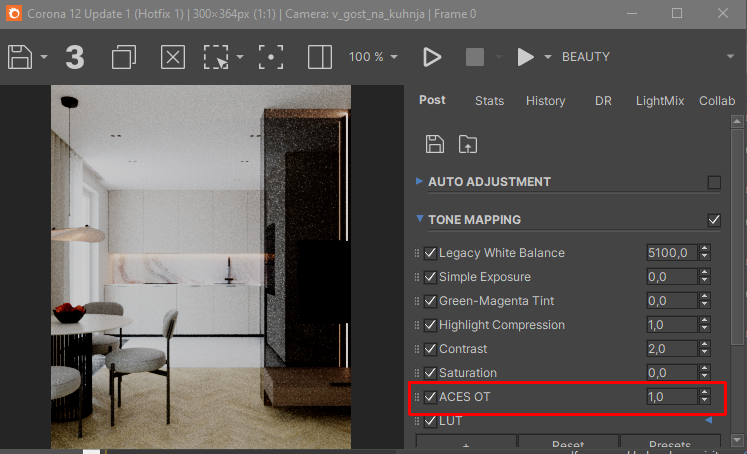Enable the Auto Adjustment checkbox
Image resolution: width=747 pixels, height=454 pixels.
[714, 182]
